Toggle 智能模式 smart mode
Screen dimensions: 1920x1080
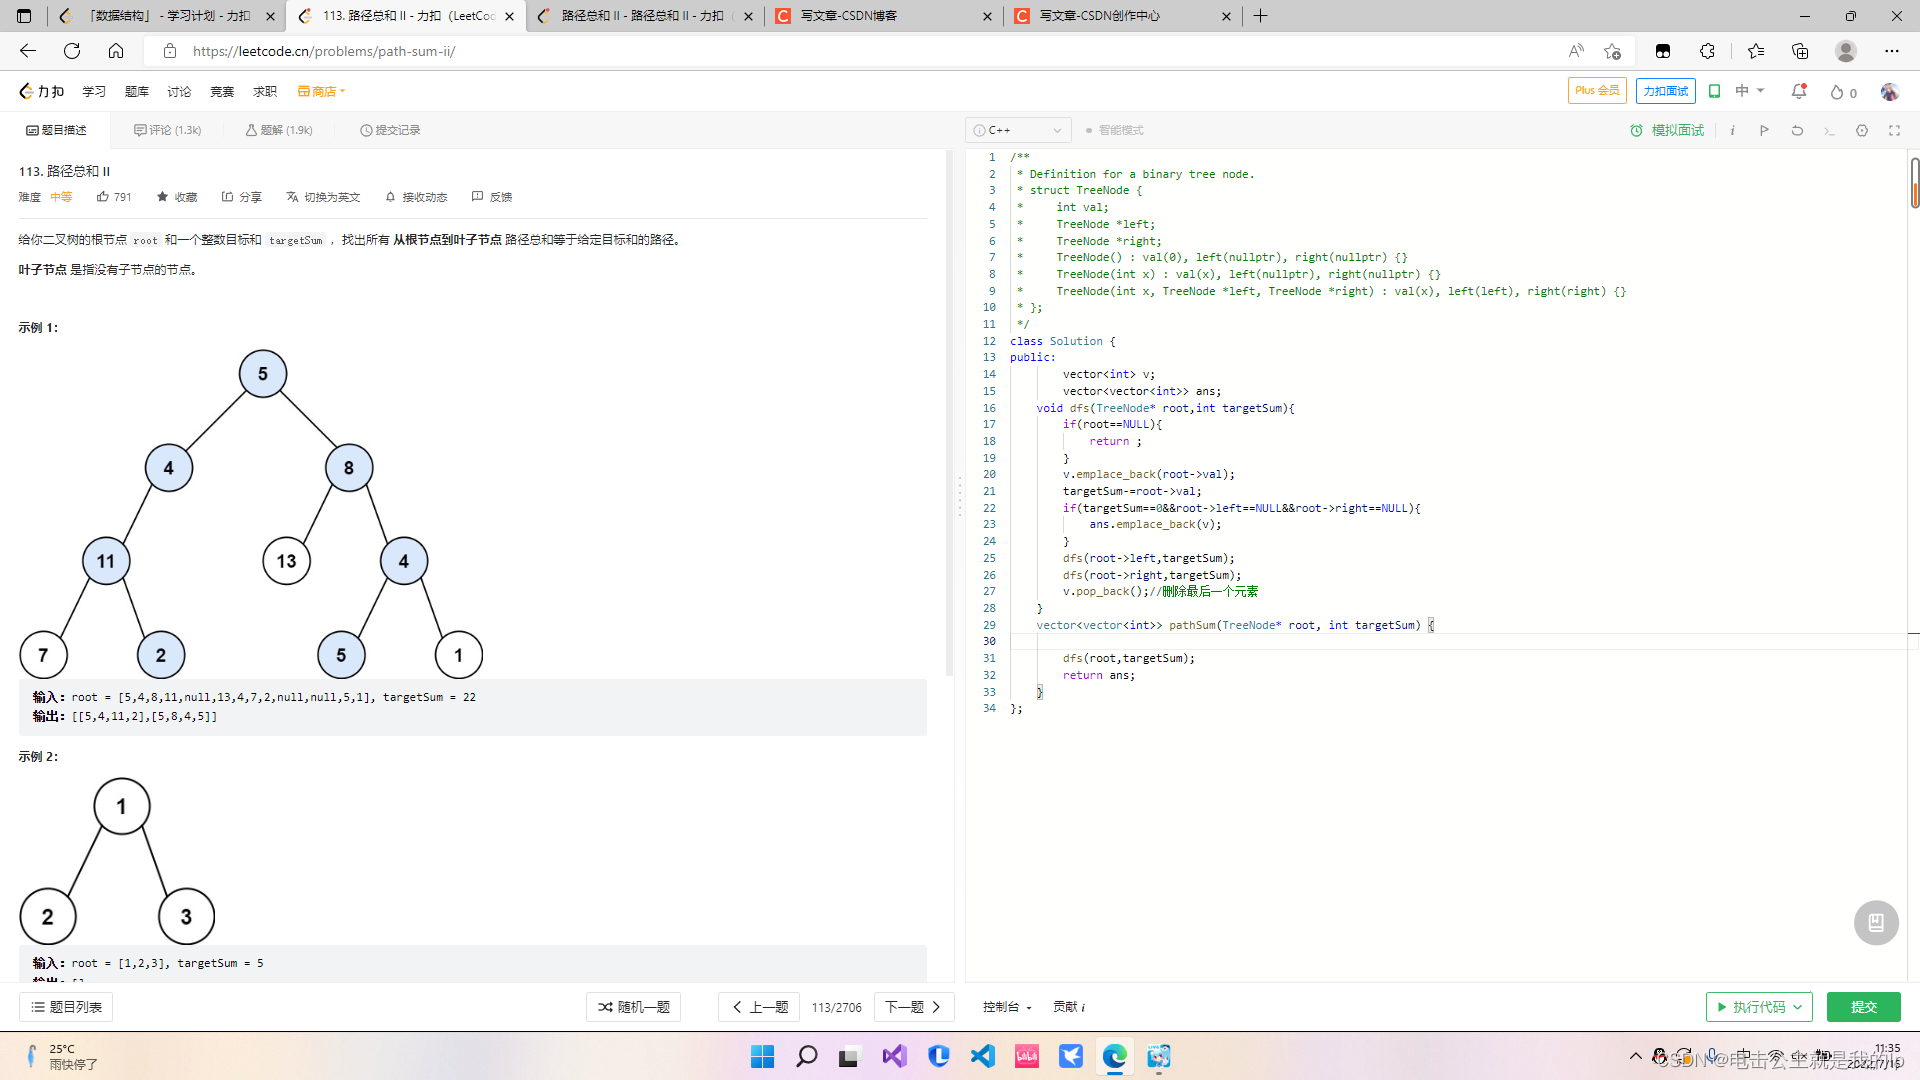coord(1114,131)
